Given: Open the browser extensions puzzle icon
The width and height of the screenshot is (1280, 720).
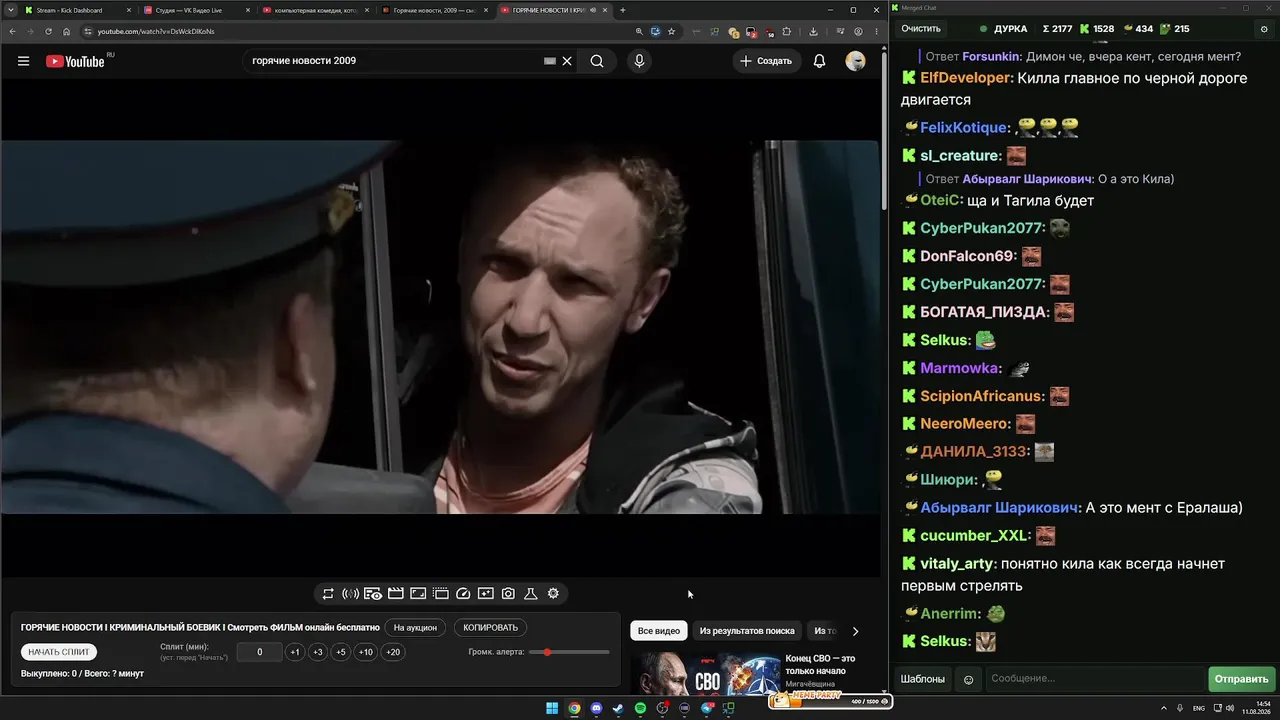Looking at the screenshot, I should click(x=785, y=31).
